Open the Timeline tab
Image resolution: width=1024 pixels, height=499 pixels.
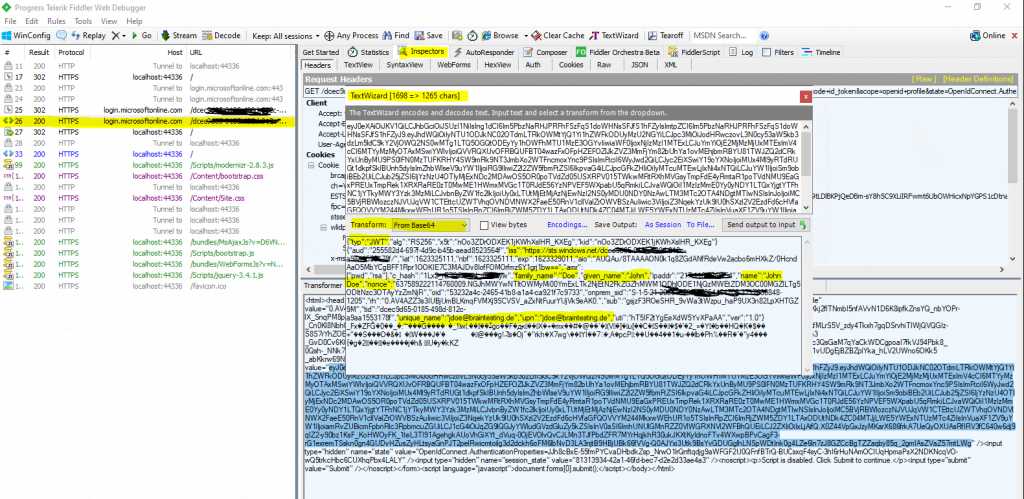click(821, 52)
